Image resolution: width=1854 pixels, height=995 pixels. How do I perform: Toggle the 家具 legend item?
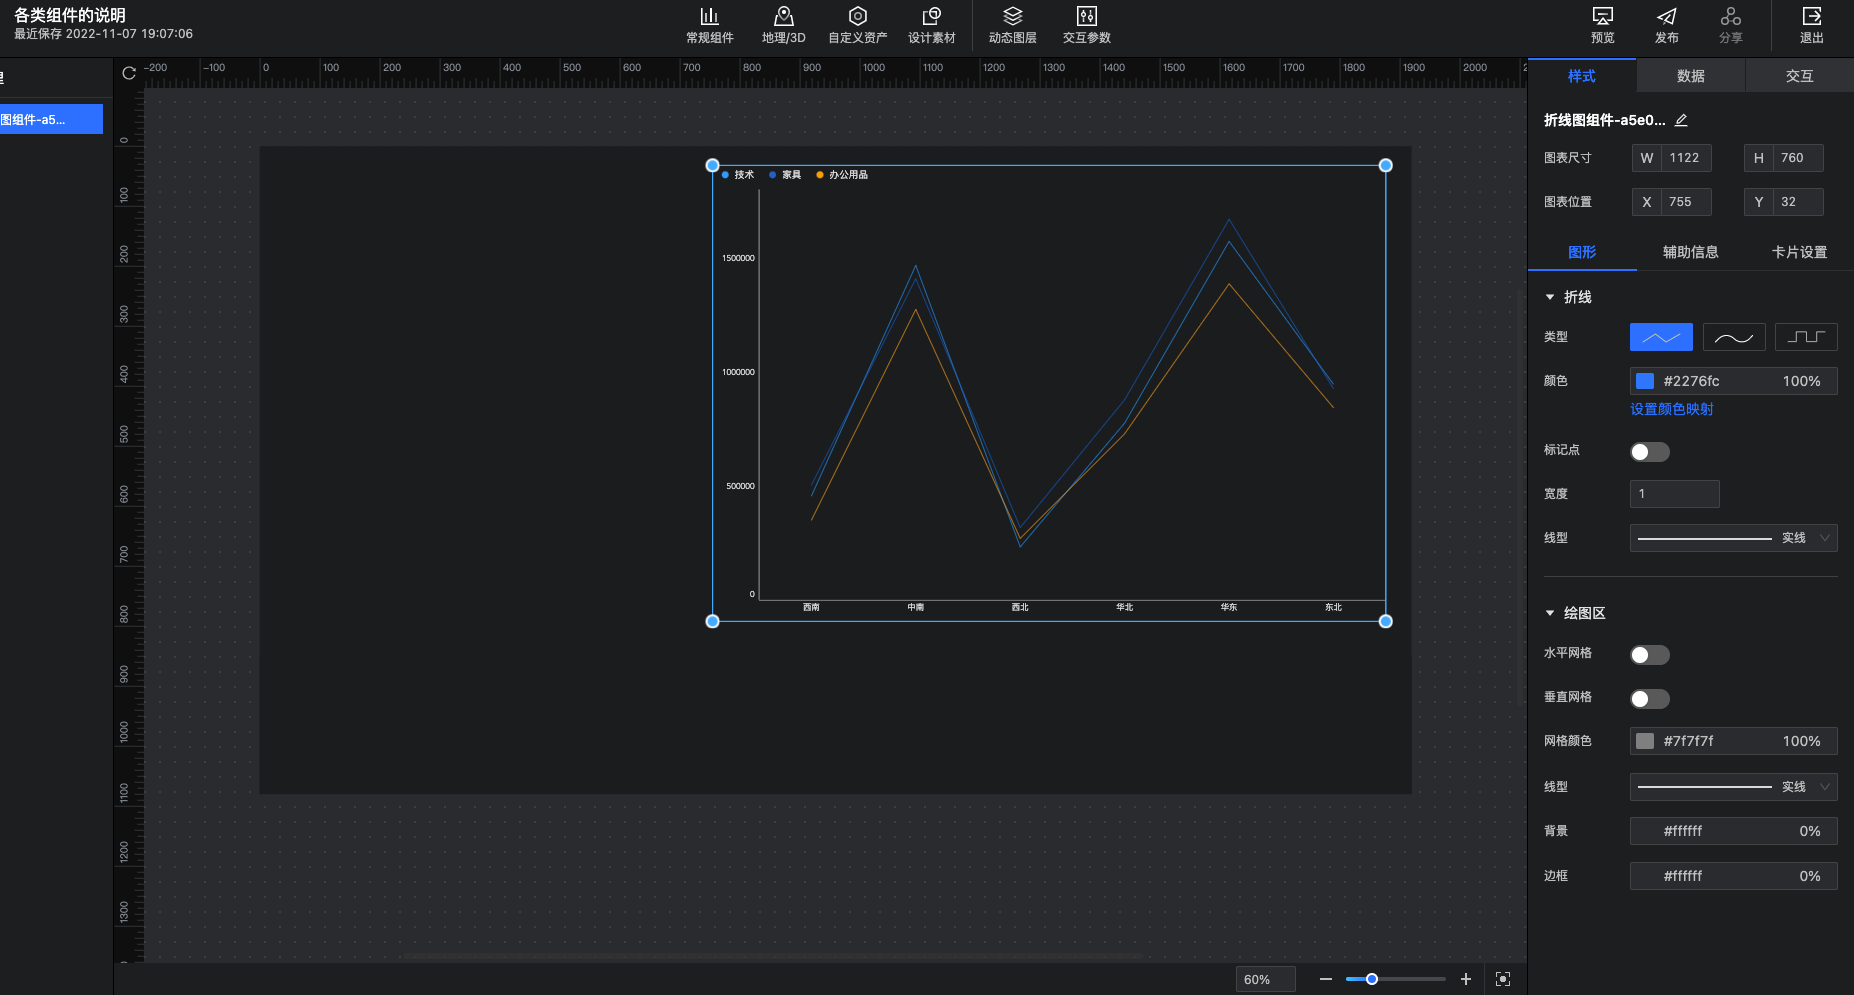[785, 175]
